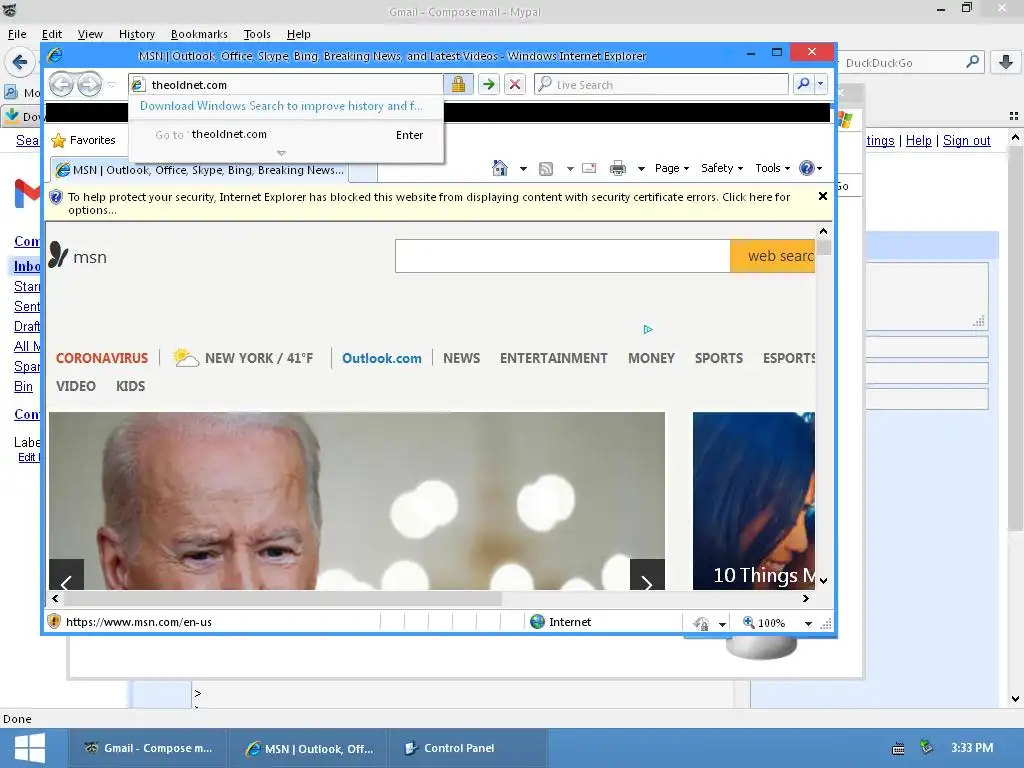Open search provider dropdown next to magnifier
Image resolution: width=1024 pixels, height=768 pixels.
click(x=820, y=84)
